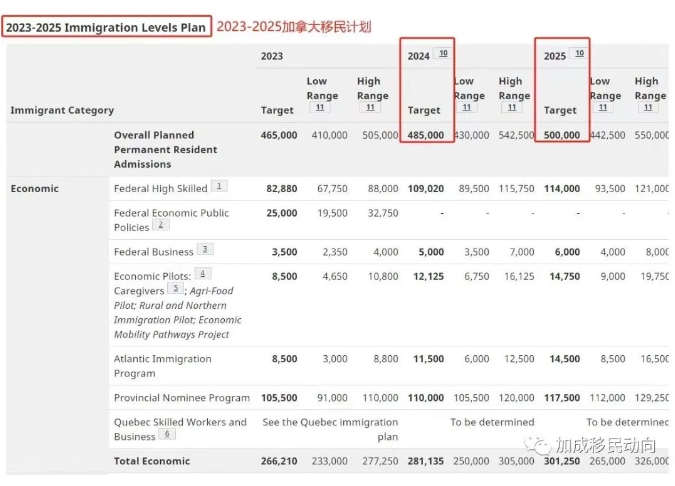Select the '2,350' Federal Business cell
The width and height of the screenshot is (675, 486).
point(335,252)
